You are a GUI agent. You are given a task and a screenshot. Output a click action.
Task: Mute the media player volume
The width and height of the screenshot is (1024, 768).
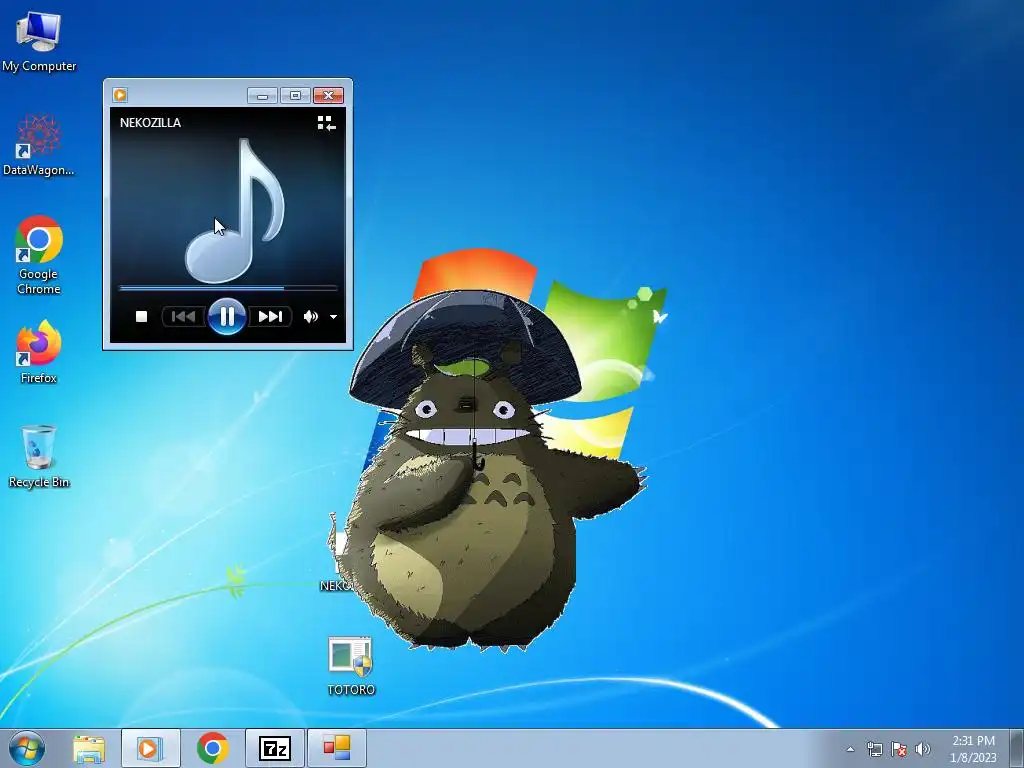[310, 317]
